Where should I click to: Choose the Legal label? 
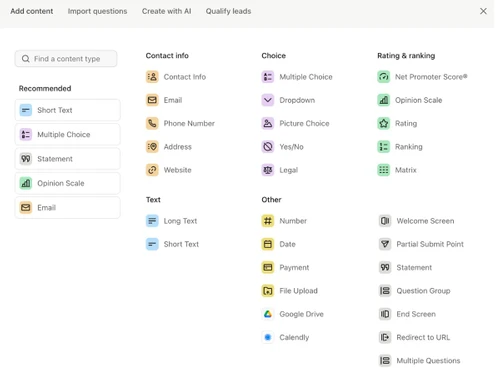289,170
